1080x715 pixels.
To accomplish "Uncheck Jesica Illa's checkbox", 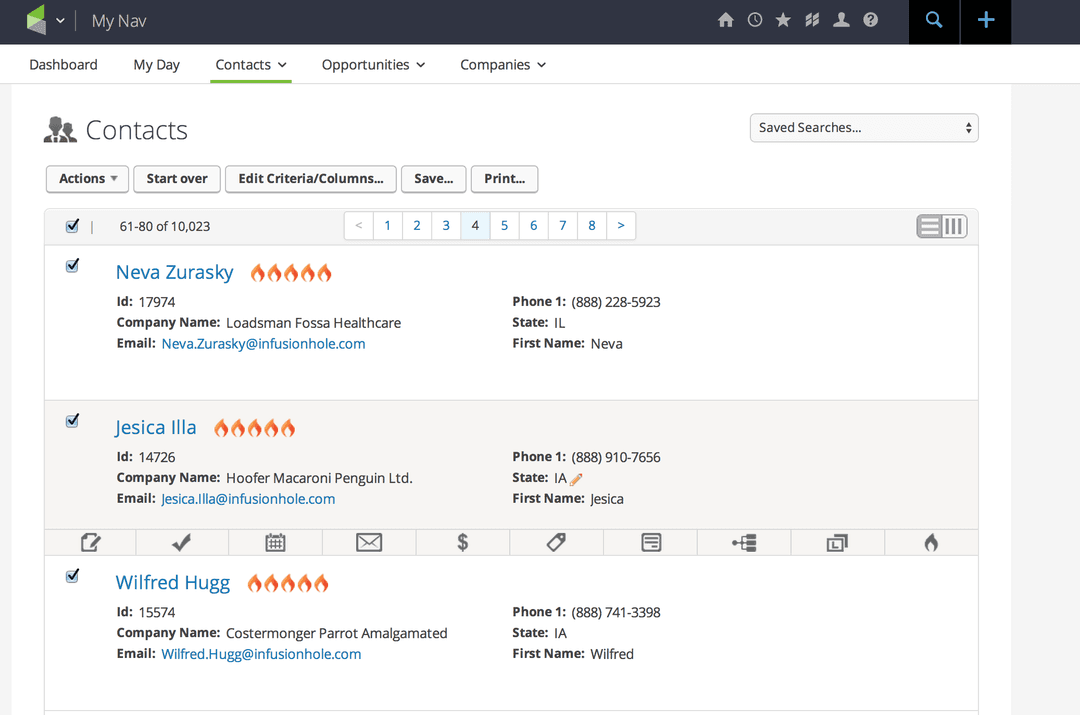I will pos(72,421).
